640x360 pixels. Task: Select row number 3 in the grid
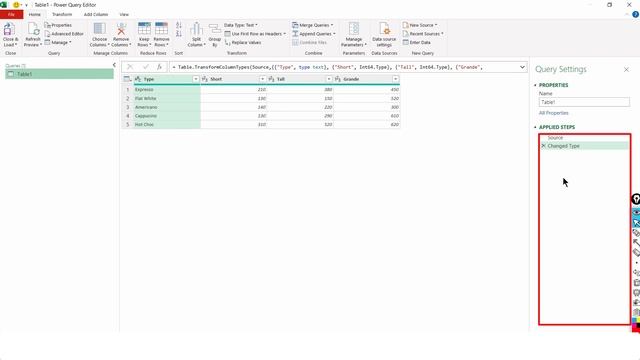click(127, 107)
